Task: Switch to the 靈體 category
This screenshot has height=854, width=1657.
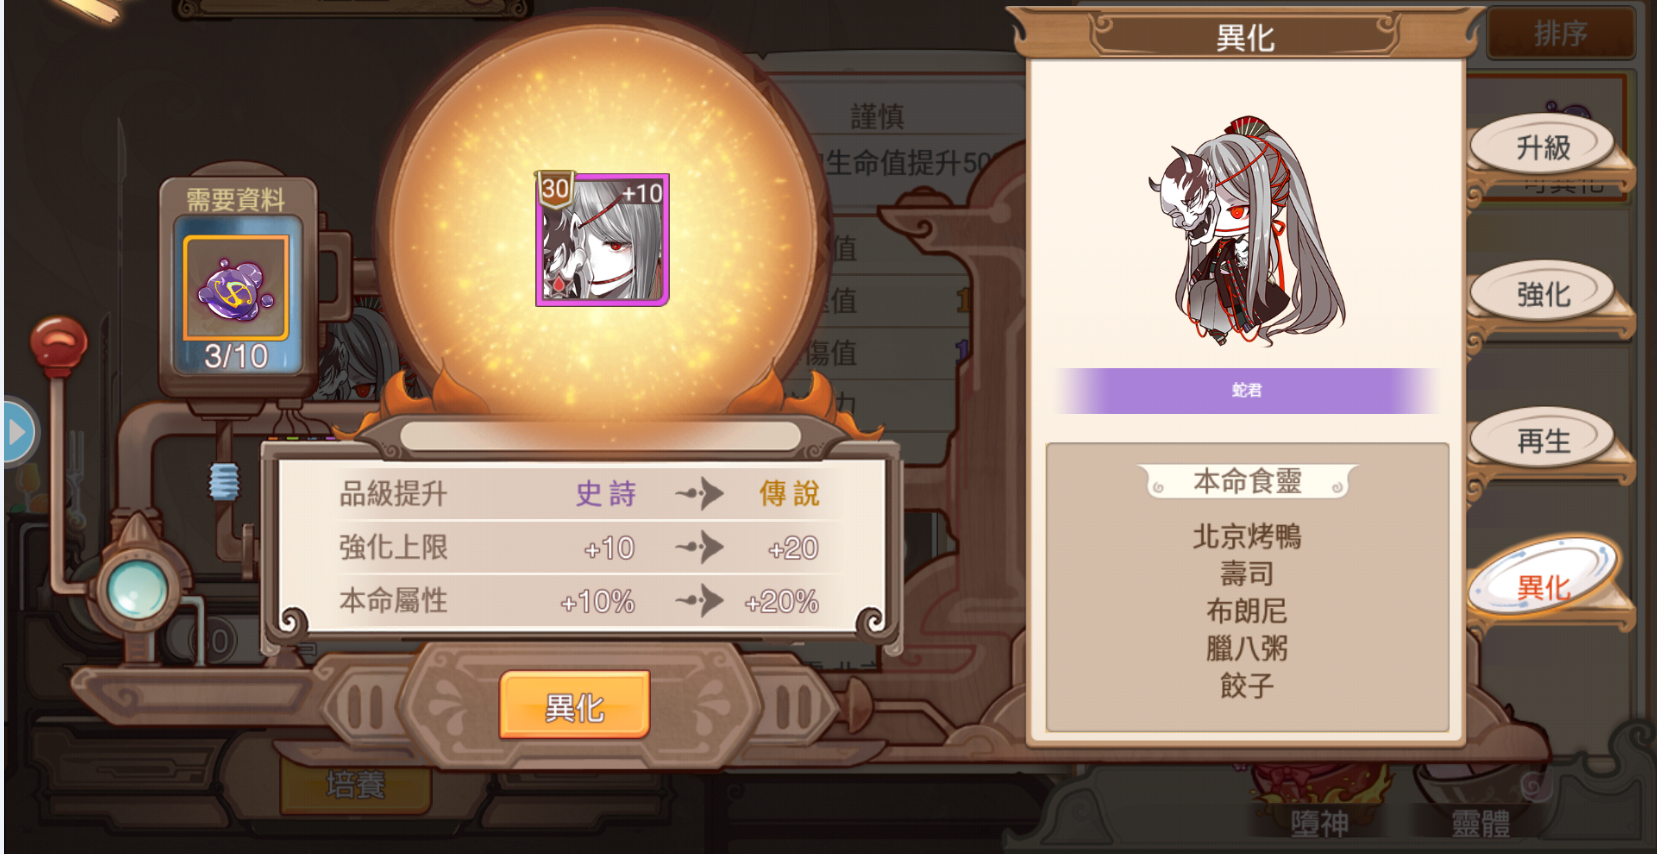Action: (1480, 823)
